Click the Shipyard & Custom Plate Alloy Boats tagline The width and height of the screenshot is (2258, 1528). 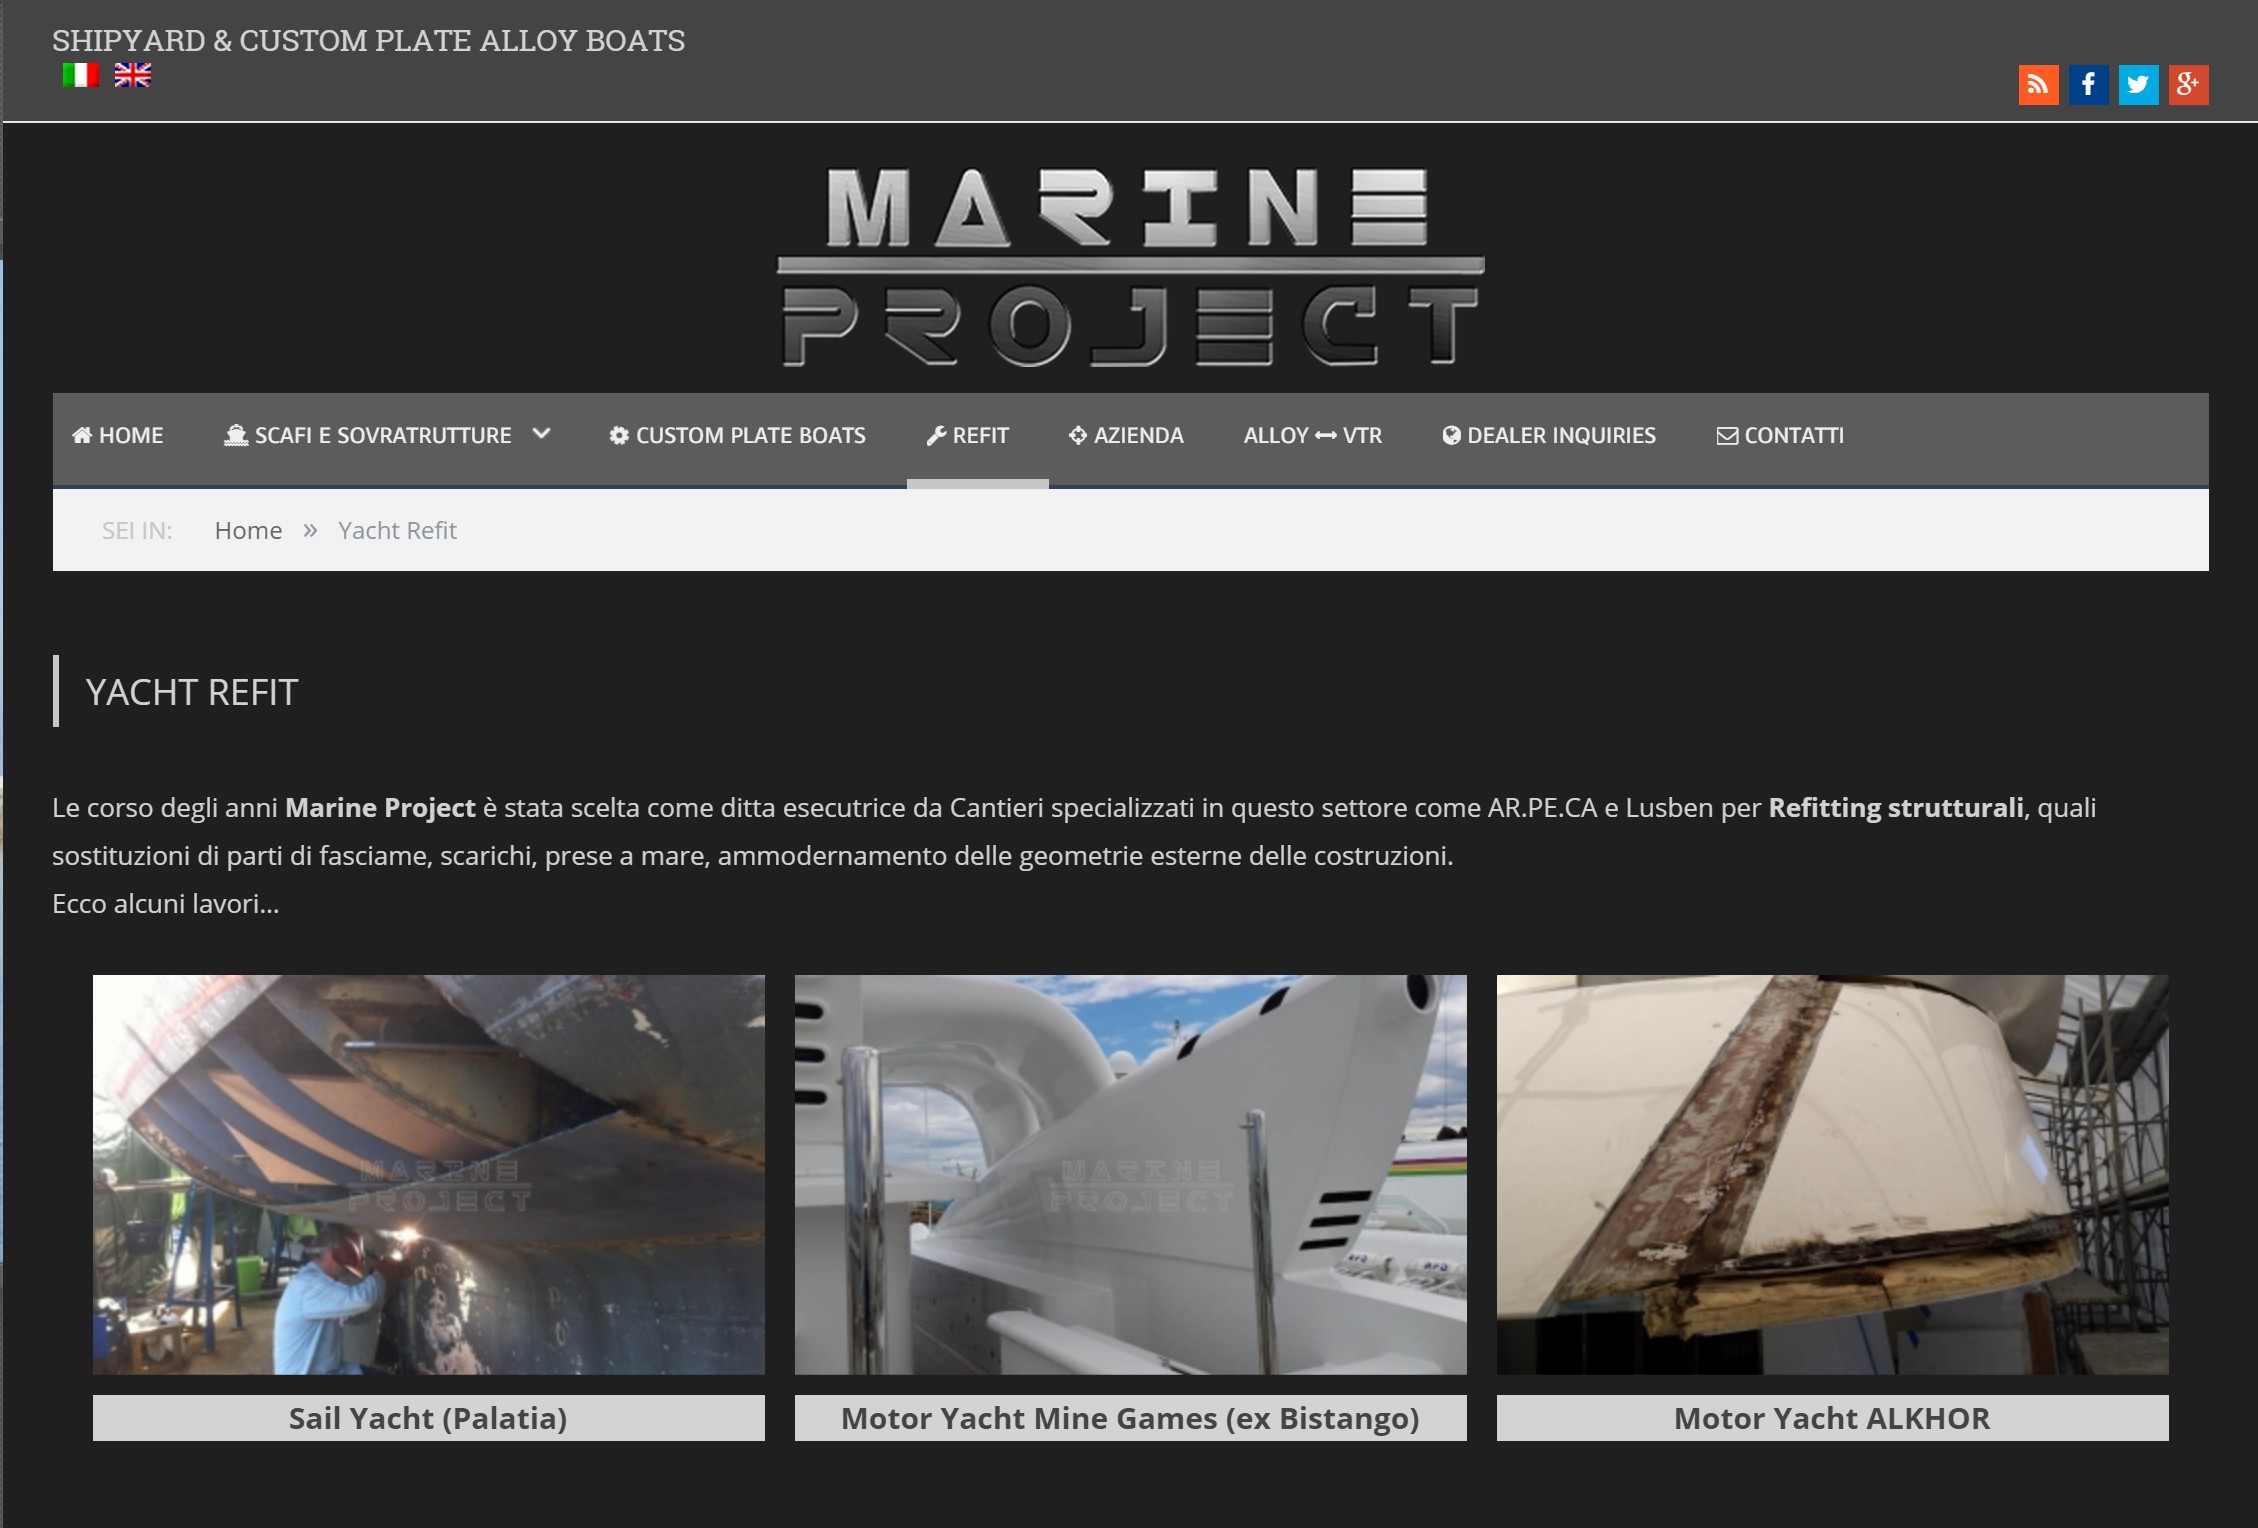click(x=368, y=40)
